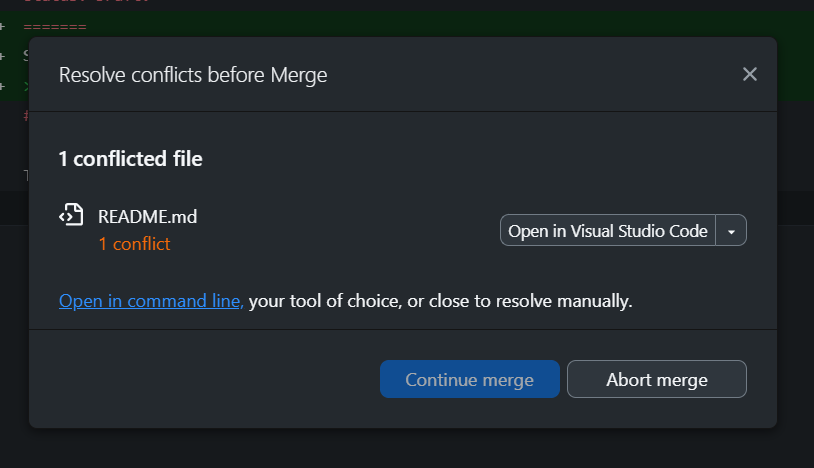
Task: Click the dark backdrop below the dialog
Action: pyautogui.click(x=407, y=448)
